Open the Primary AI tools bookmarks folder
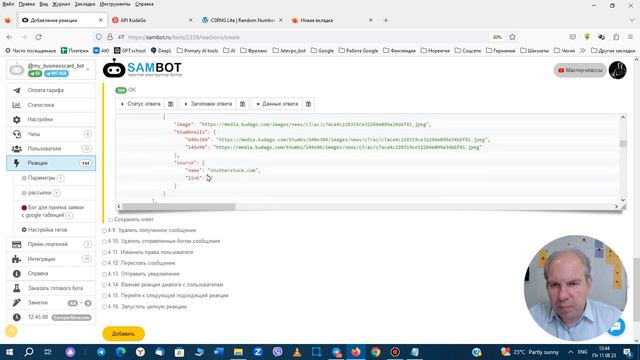This screenshot has height=360, width=640. [x=198, y=51]
